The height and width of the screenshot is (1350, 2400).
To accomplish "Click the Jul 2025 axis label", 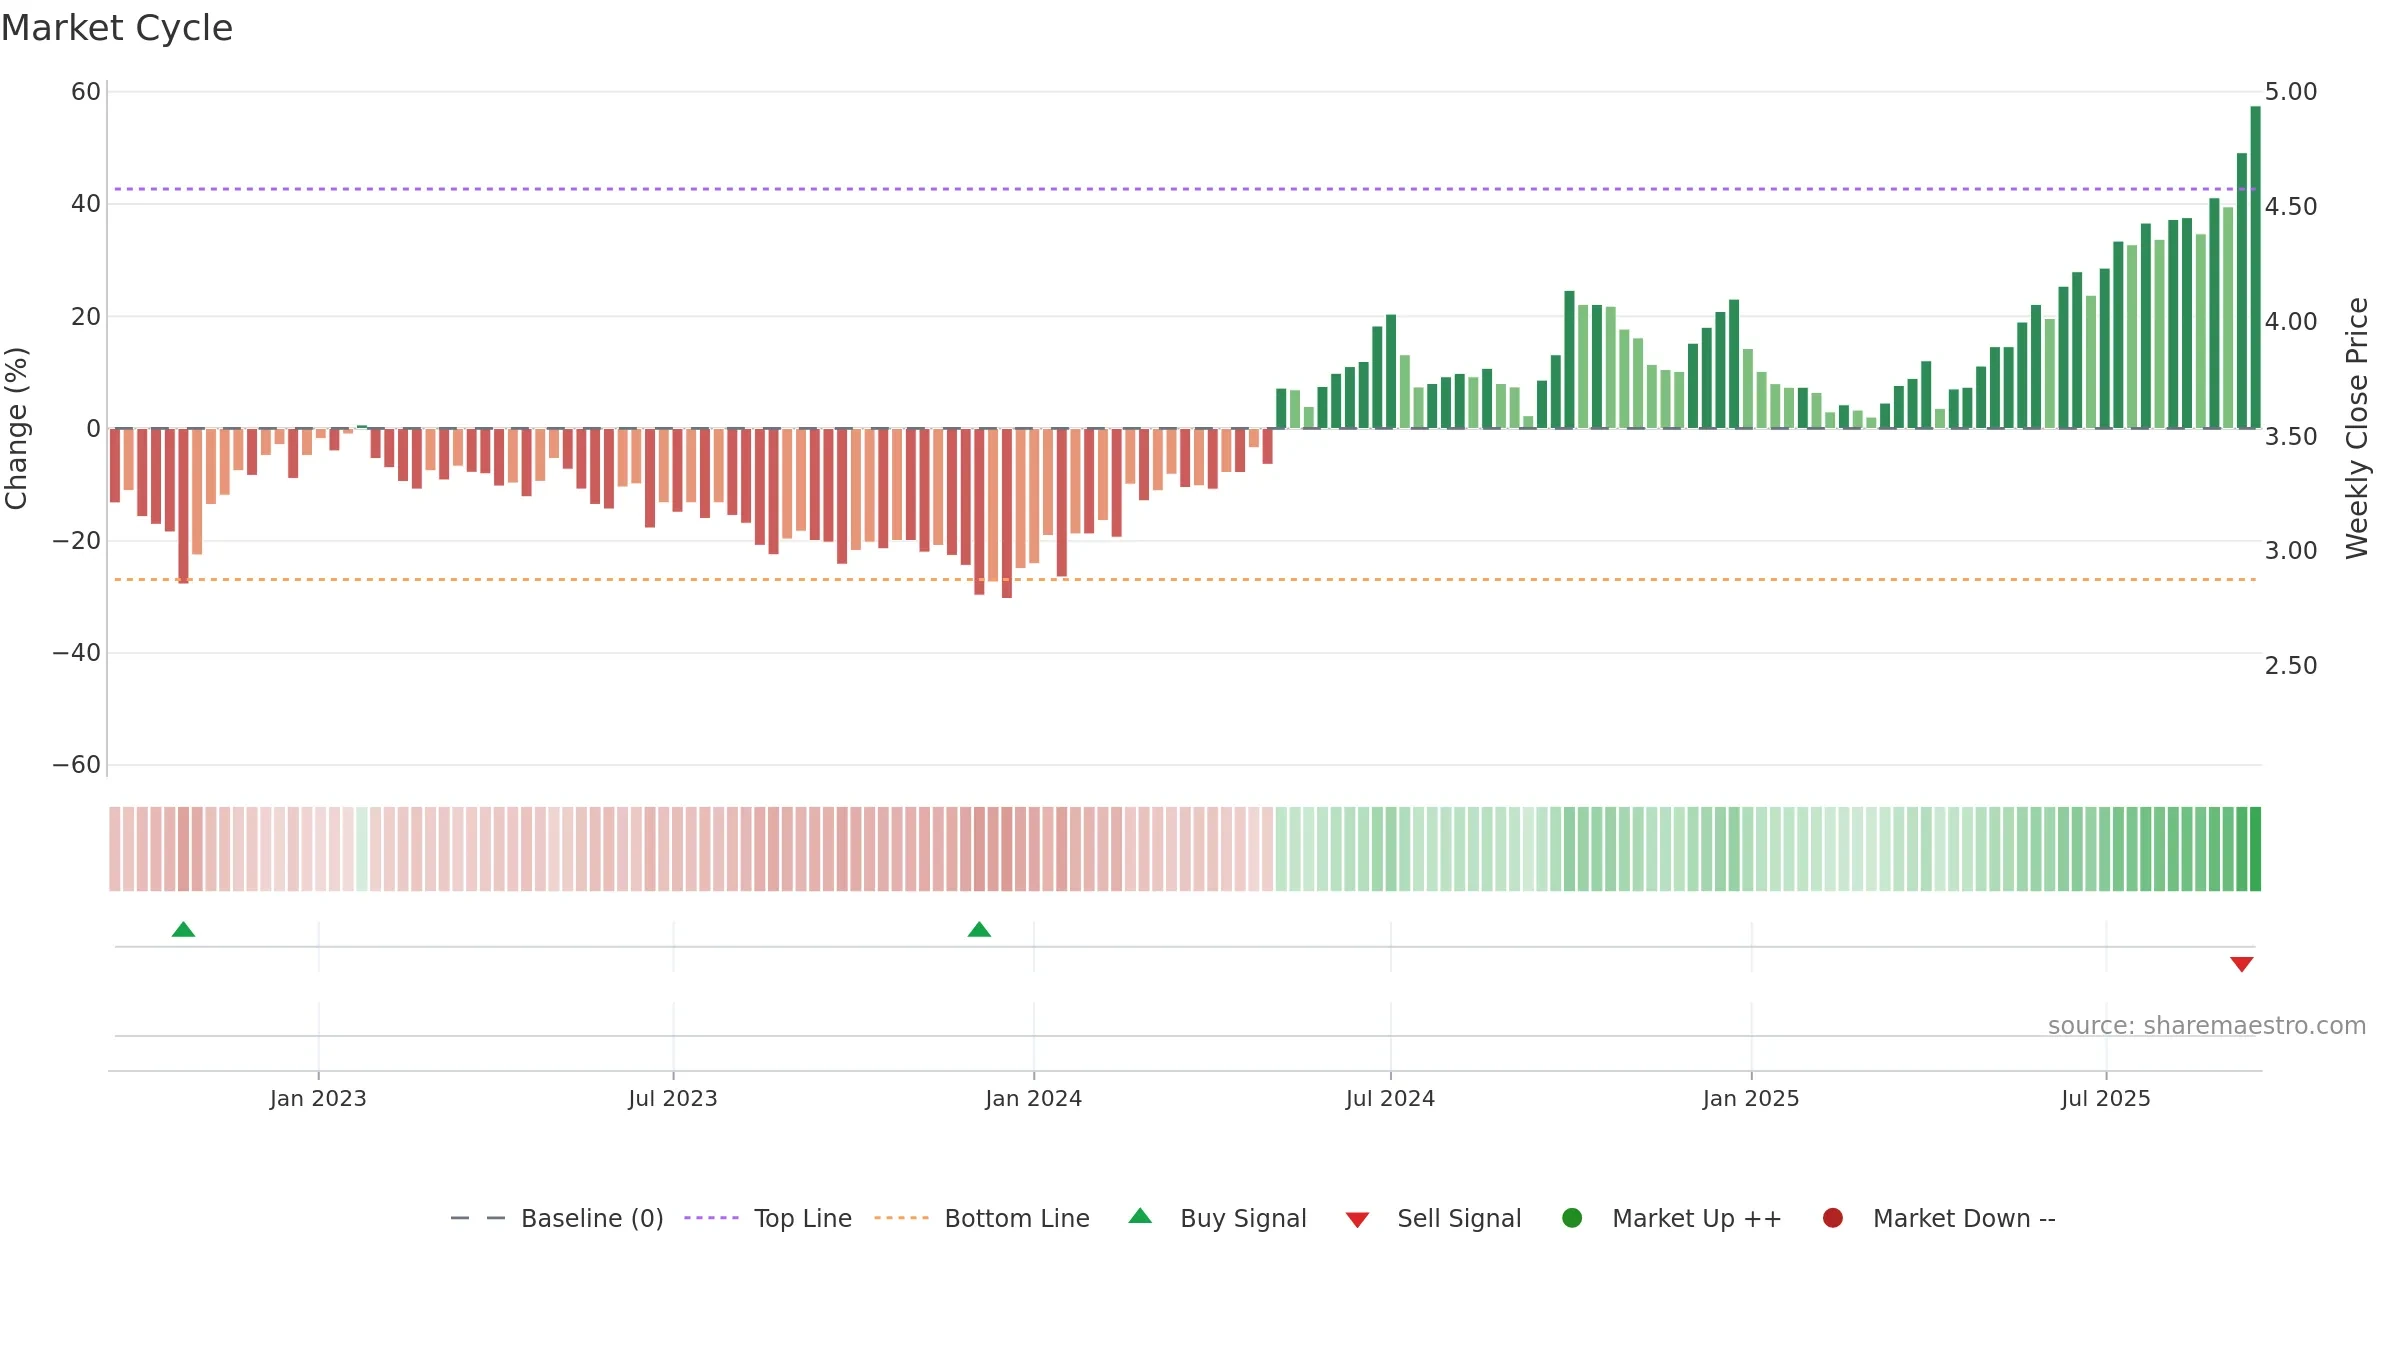I will point(2106,1098).
